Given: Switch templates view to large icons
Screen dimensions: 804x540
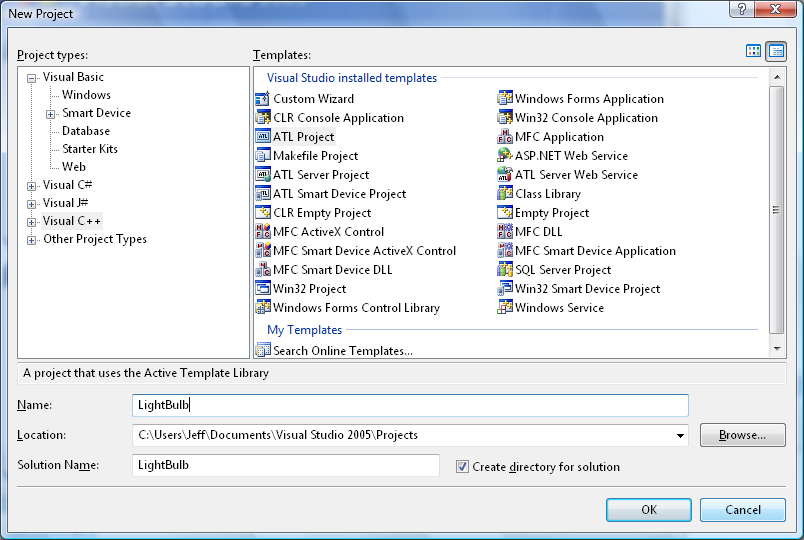Looking at the screenshot, I should tap(753, 51).
